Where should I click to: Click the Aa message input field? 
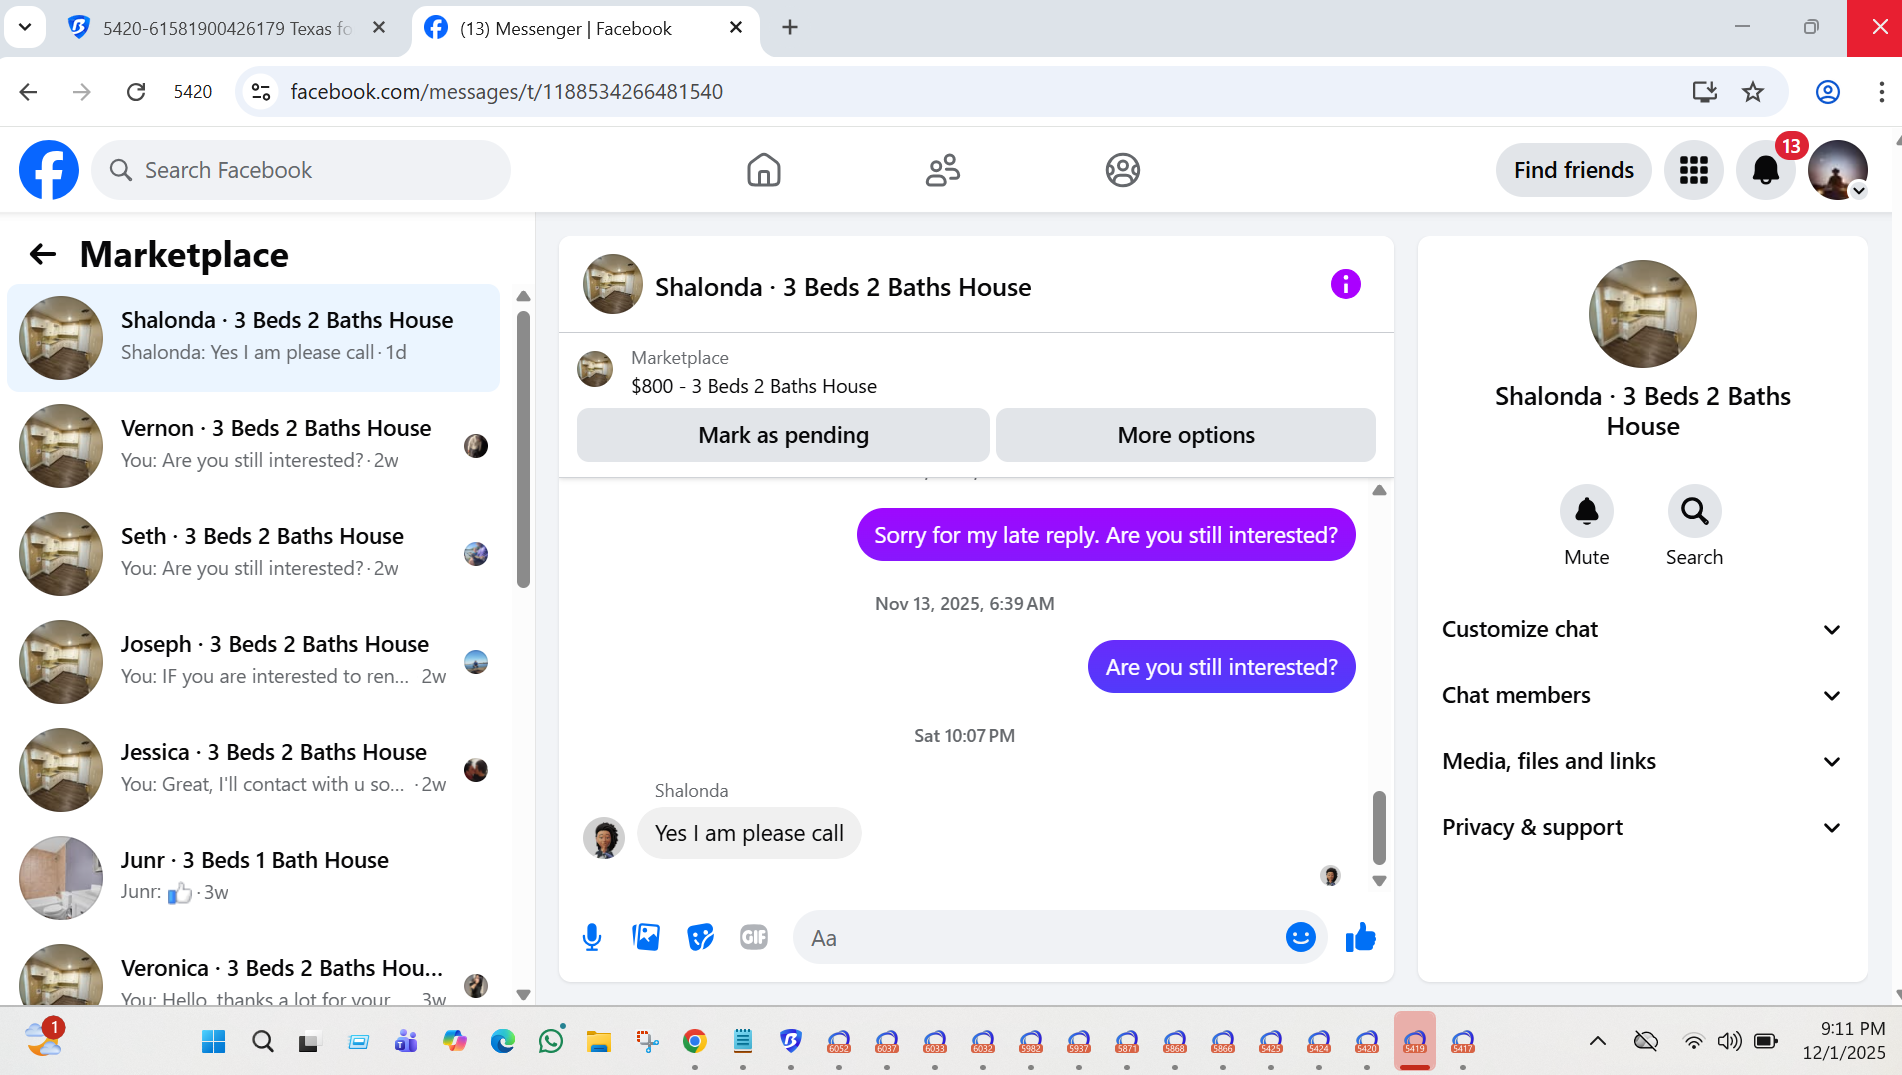(1040, 938)
